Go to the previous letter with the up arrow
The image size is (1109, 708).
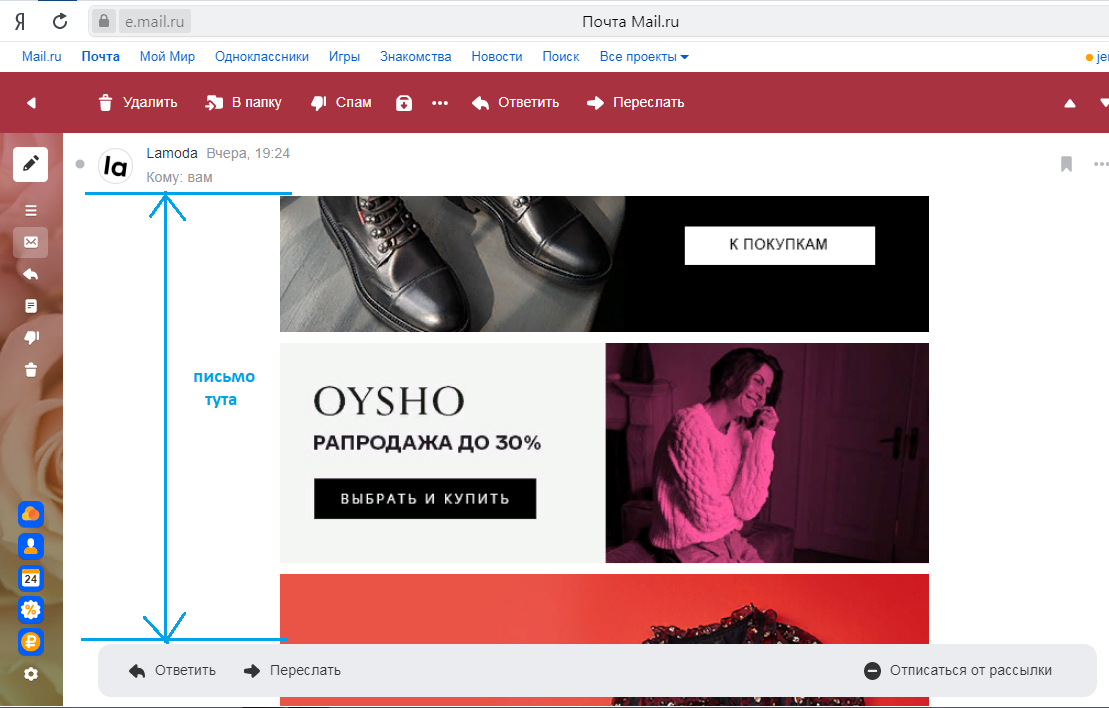1070,103
